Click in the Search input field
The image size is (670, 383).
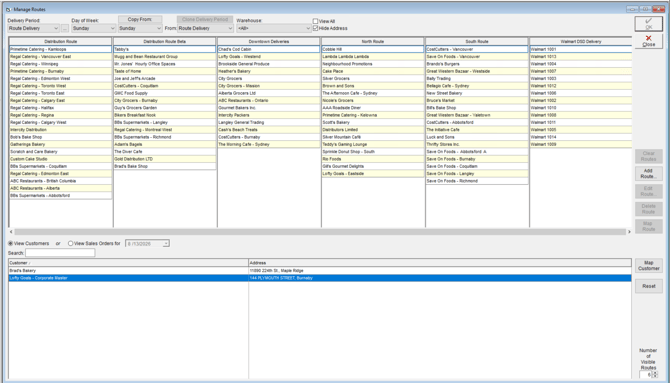coord(60,253)
